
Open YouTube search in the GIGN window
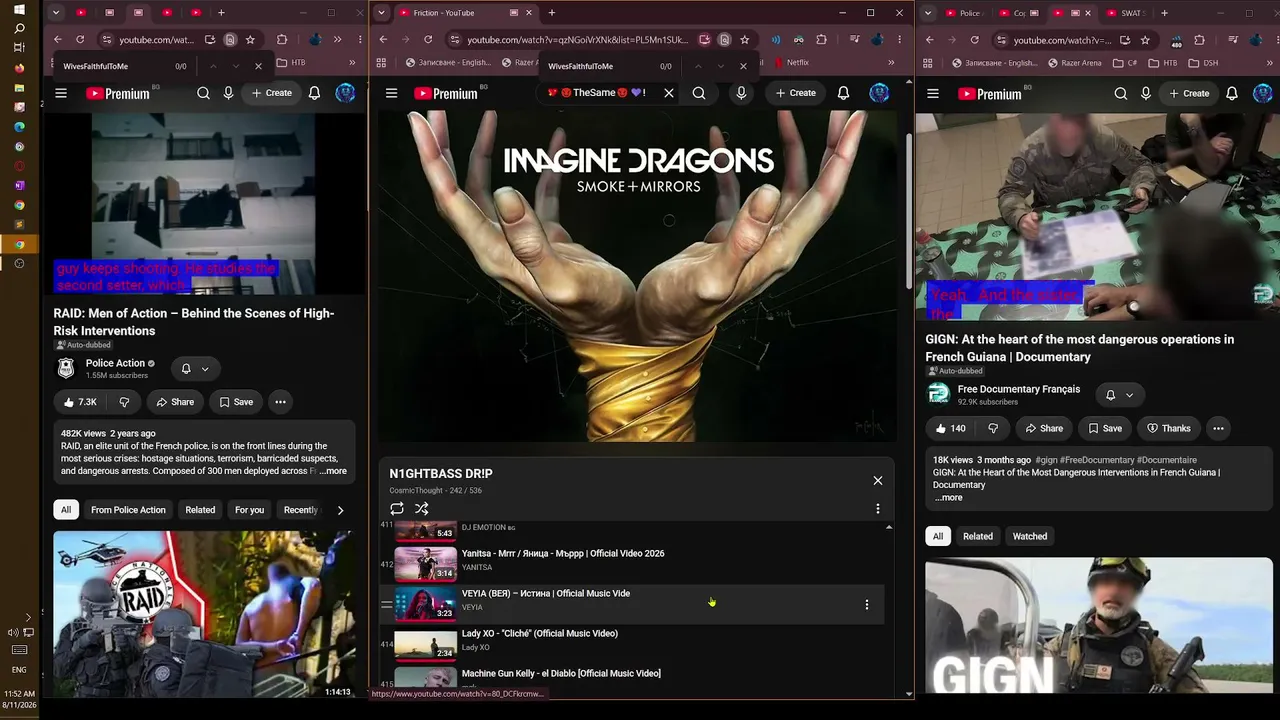tap(1121, 94)
